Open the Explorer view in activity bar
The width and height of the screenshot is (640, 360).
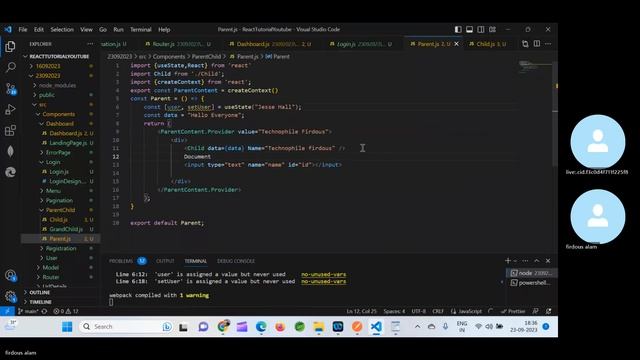pos(10,47)
